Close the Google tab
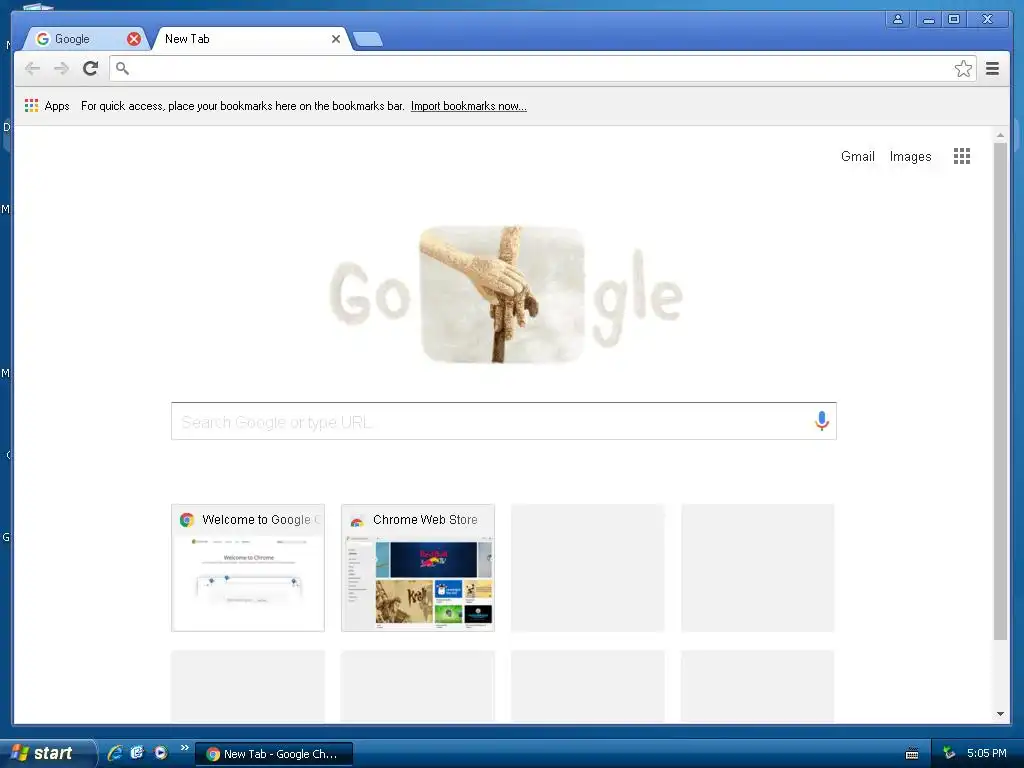The image size is (1024, 768). click(134, 39)
